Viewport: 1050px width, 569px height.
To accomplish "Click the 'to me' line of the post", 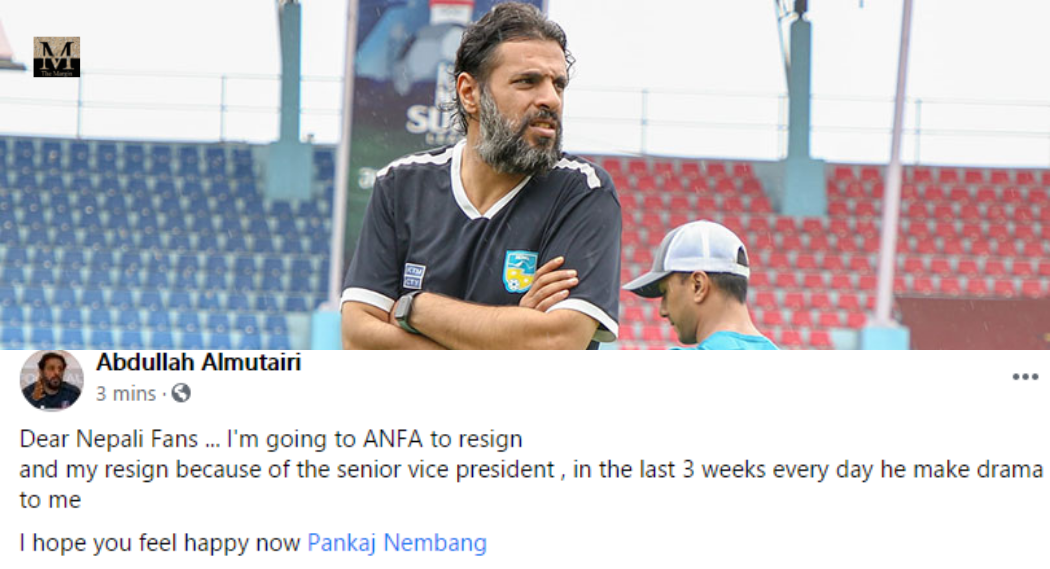I will (50, 500).
